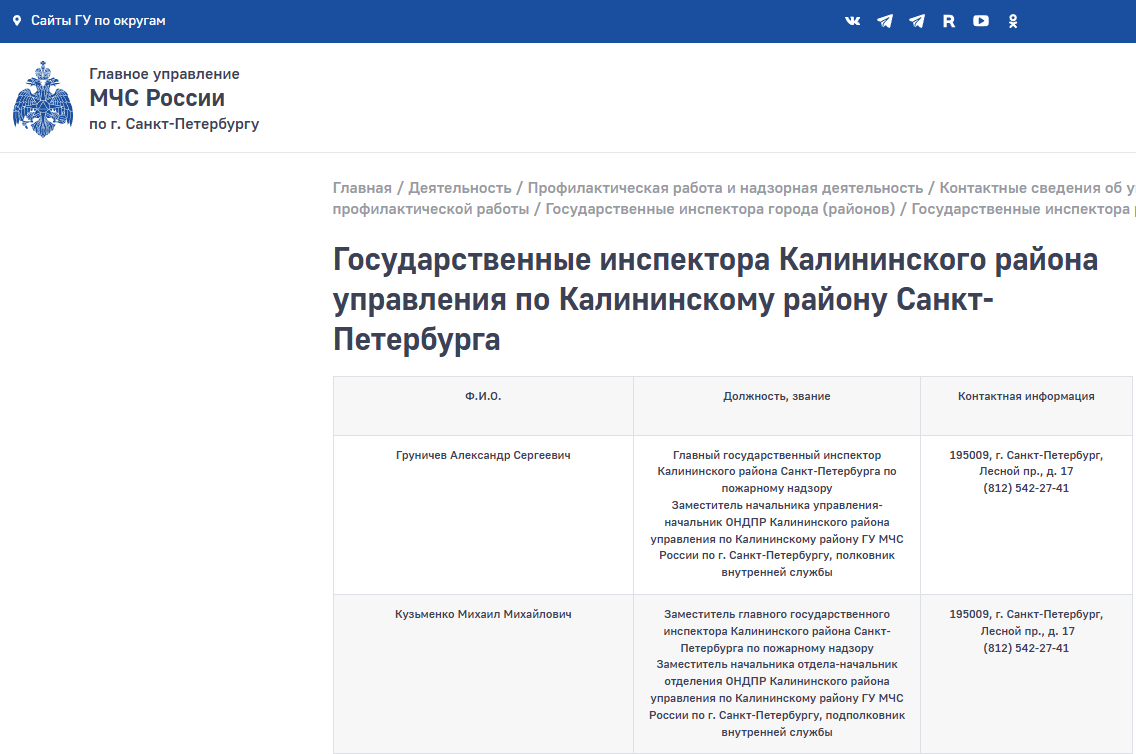Click the phone number in Груничев's row

coord(1026,488)
